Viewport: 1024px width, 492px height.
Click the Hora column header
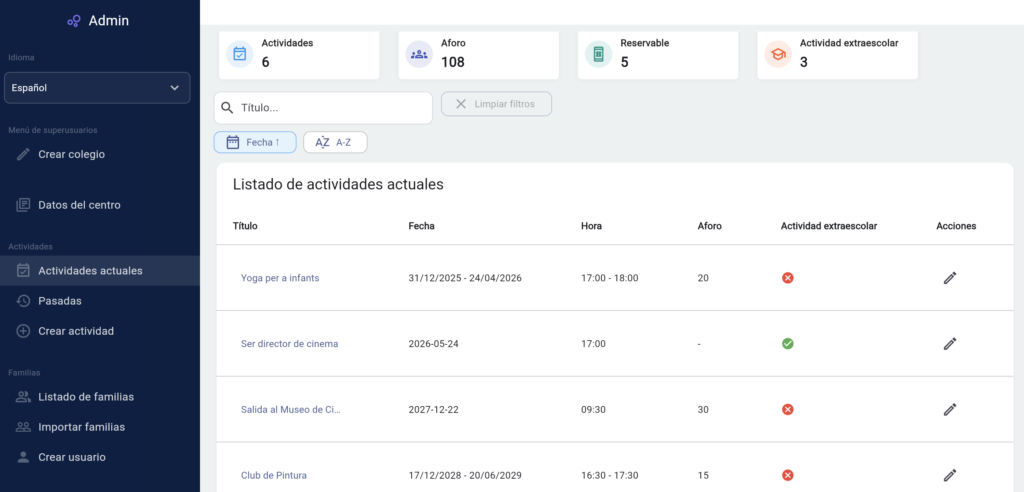click(x=591, y=226)
